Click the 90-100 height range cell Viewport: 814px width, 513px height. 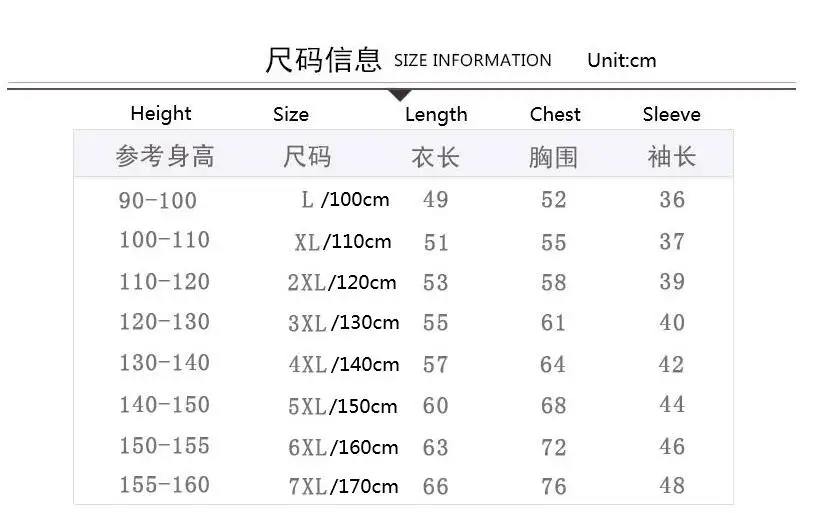[157, 200]
